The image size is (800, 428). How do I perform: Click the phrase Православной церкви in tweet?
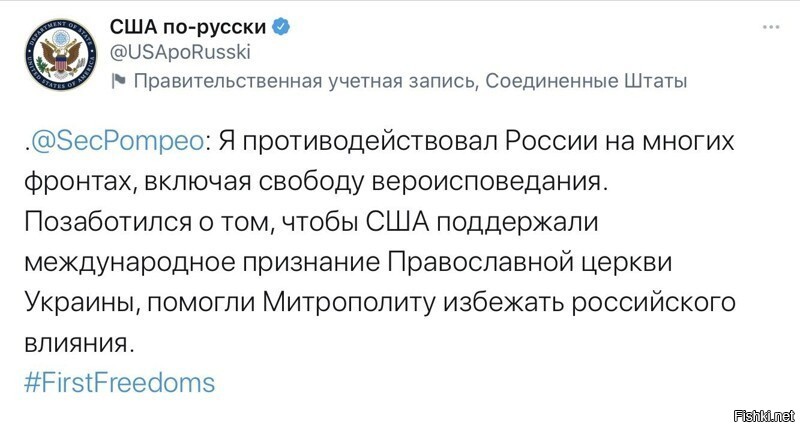tap(530, 263)
